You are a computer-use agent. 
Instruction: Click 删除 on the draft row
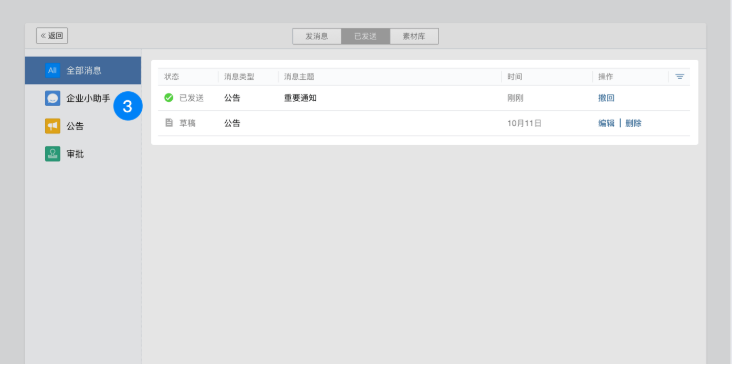tap(633, 123)
